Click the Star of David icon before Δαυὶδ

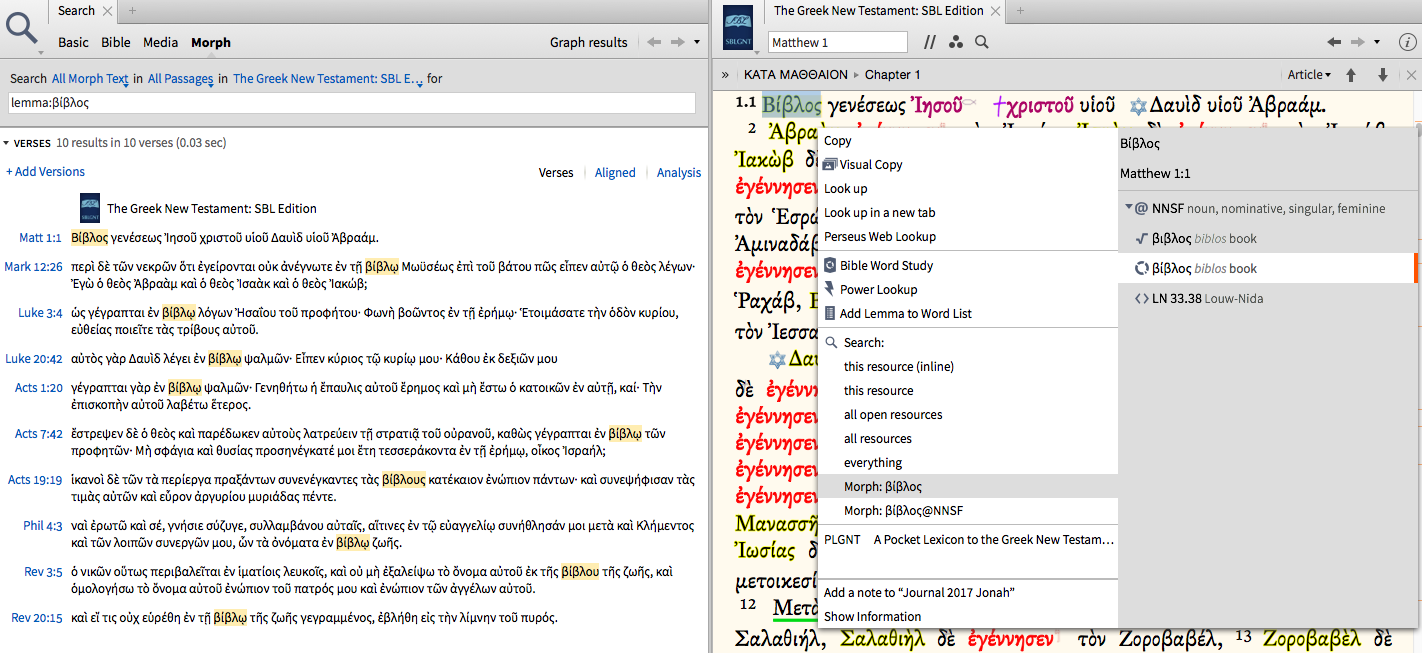tap(1137, 106)
